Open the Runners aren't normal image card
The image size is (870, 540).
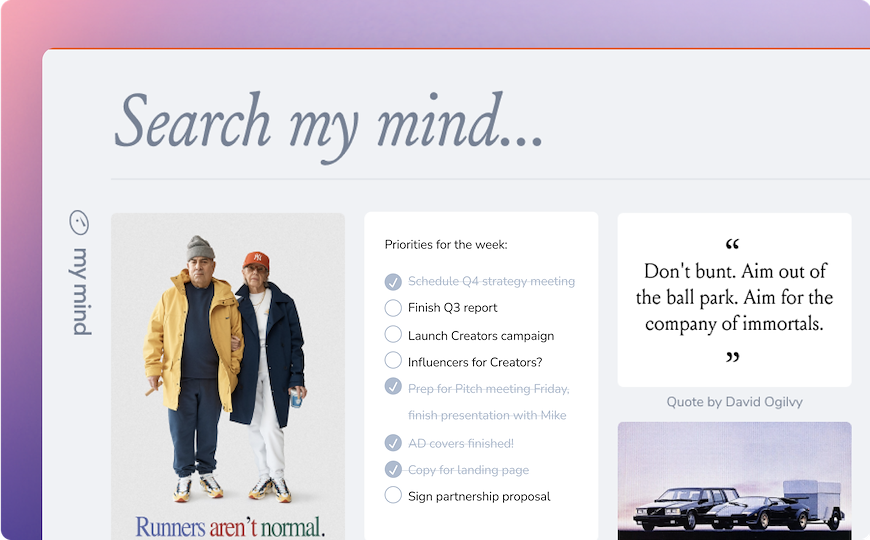pos(228,376)
